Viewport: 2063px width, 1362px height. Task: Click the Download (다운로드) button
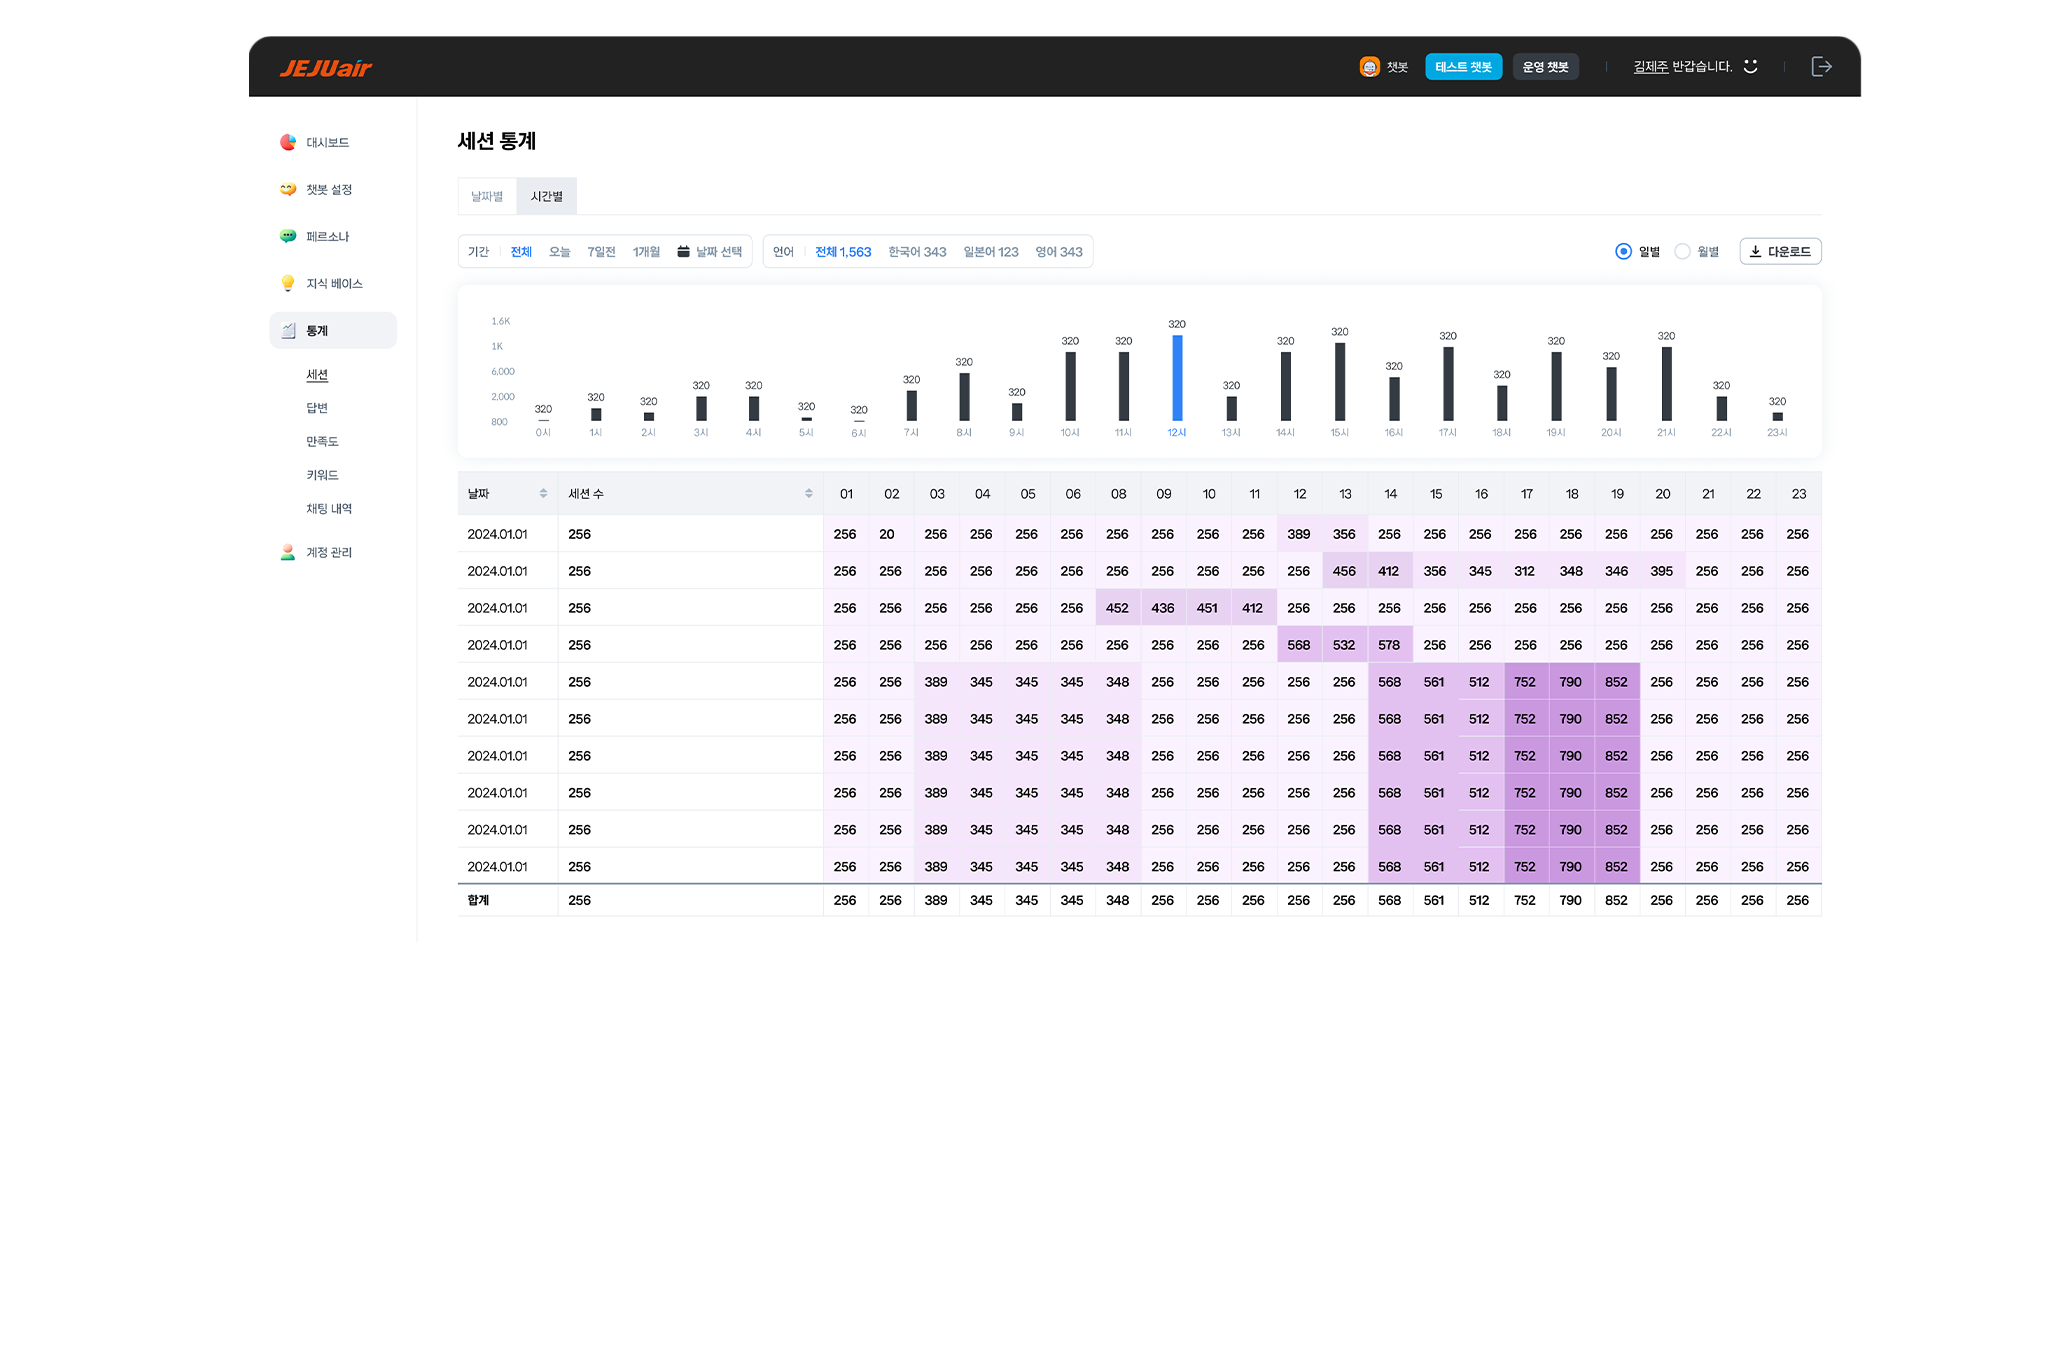click(1780, 252)
